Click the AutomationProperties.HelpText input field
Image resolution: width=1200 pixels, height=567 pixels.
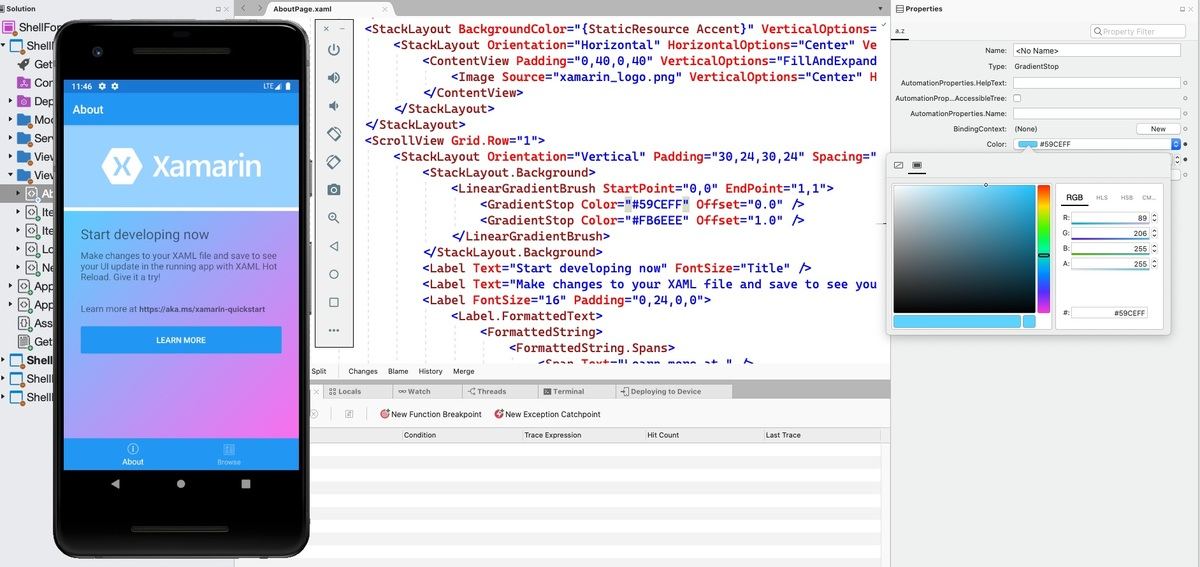(1096, 82)
